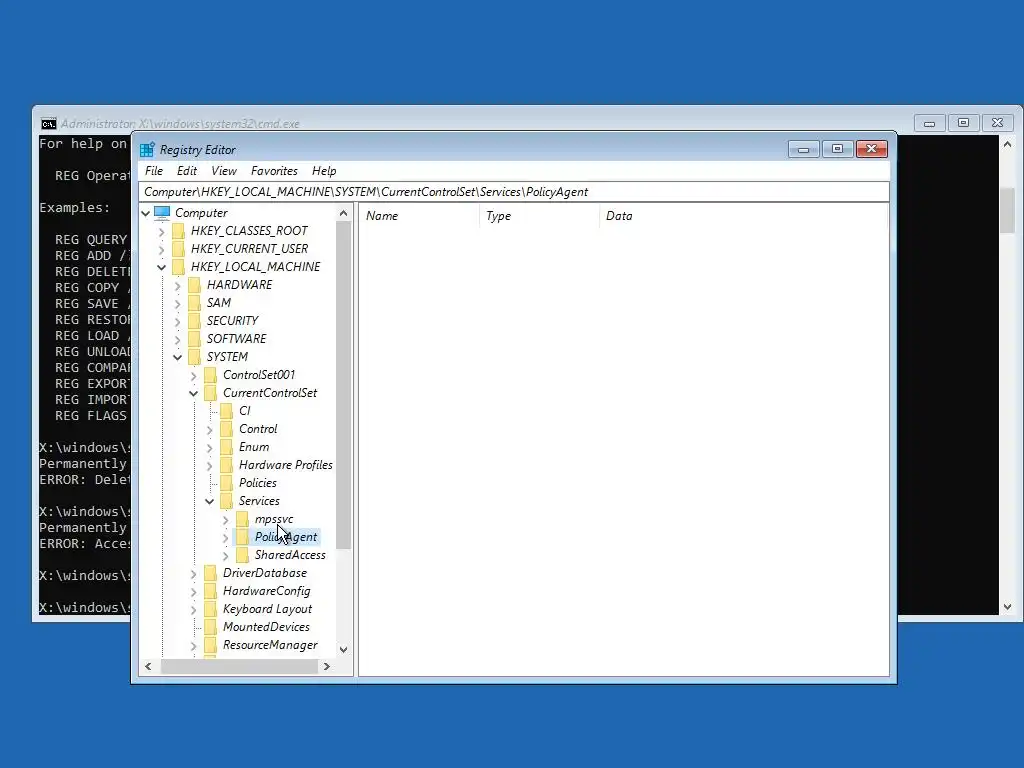Expand the HKEY_CLASSES_ROOT chevron

pyautogui.click(x=161, y=232)
